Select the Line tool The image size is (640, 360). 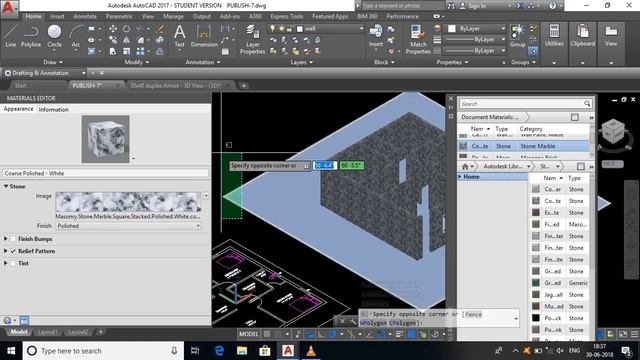click(x=11, y=36)
